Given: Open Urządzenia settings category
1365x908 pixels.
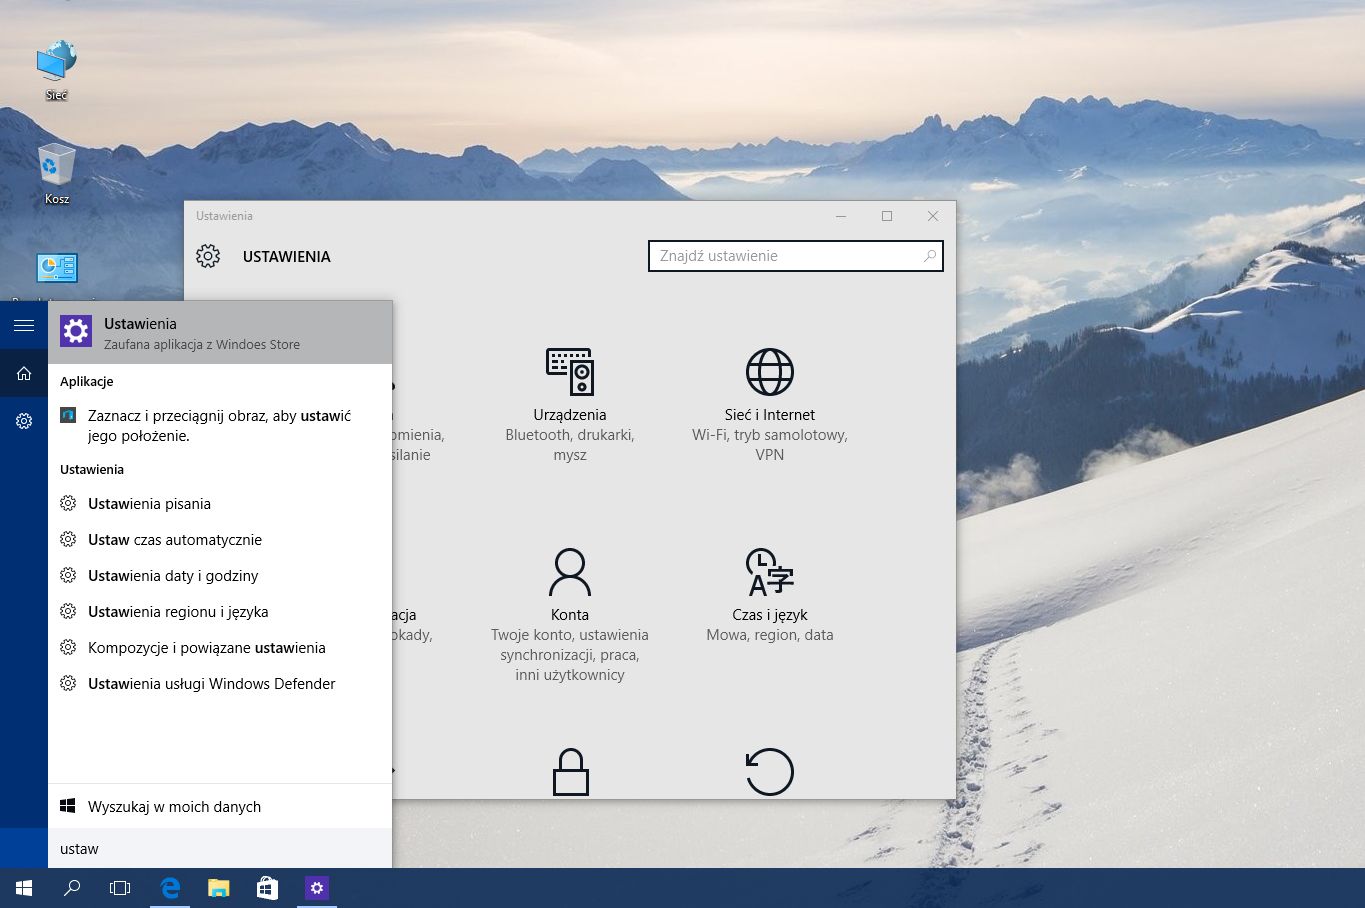Looking at the screenshot, I should click(570, 405).
